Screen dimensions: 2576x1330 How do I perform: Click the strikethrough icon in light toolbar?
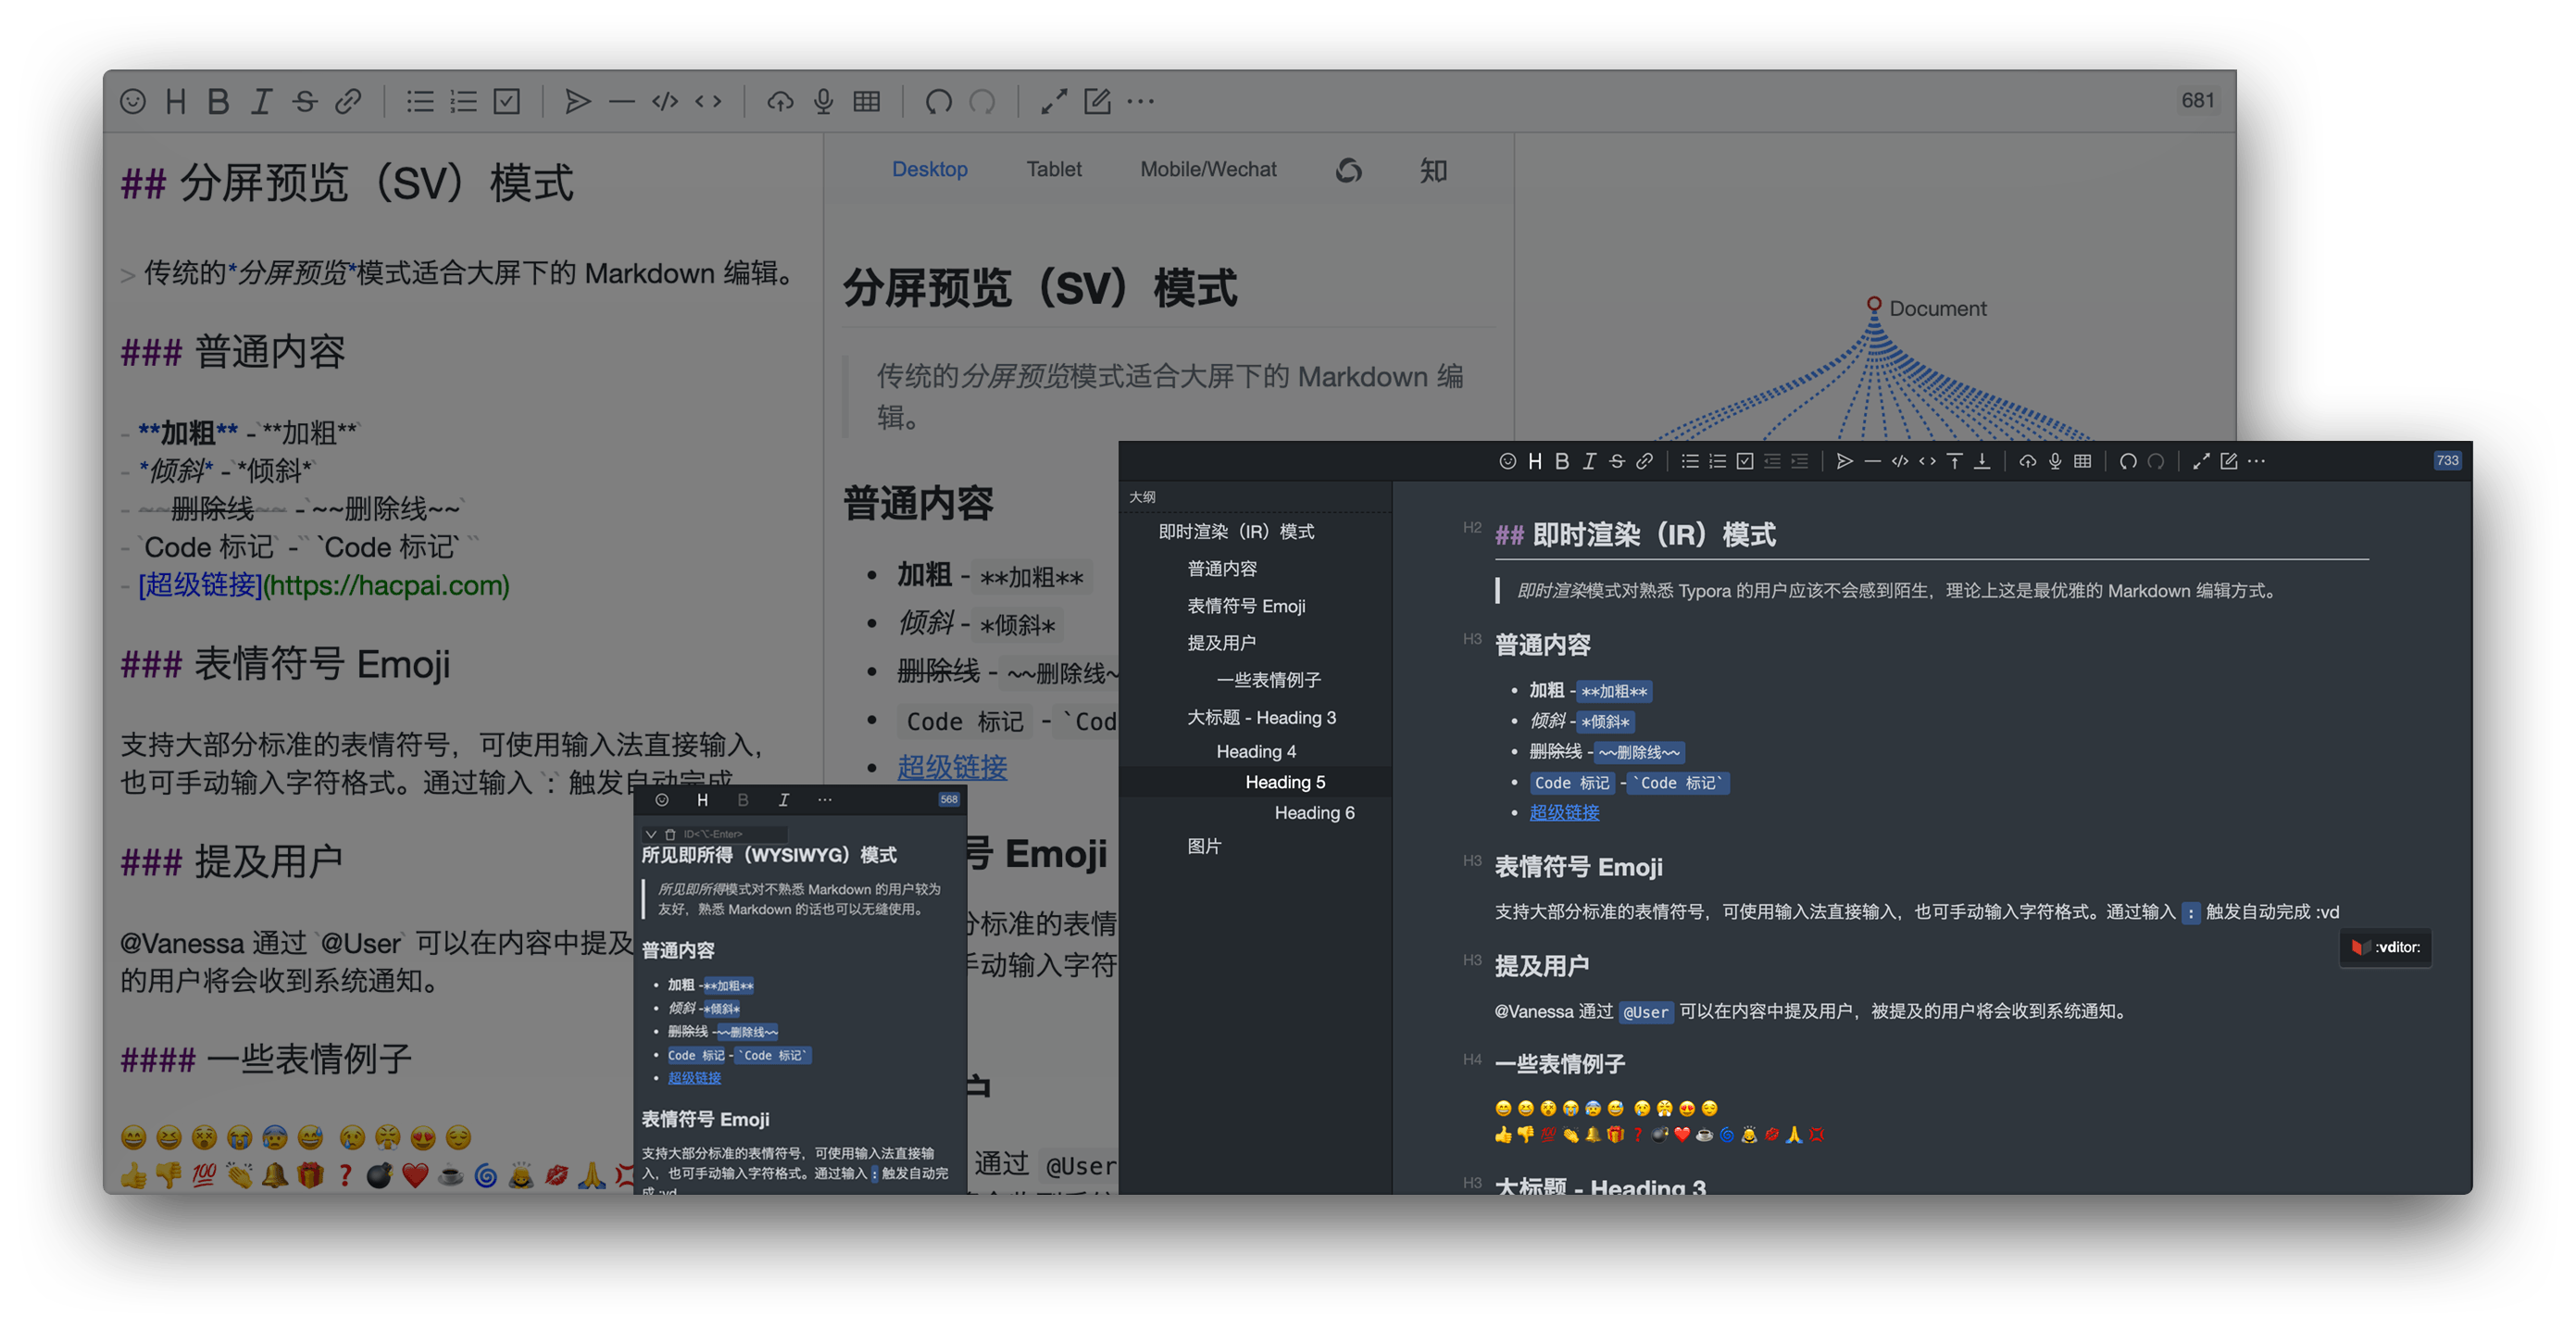click(x=305, y=101)
